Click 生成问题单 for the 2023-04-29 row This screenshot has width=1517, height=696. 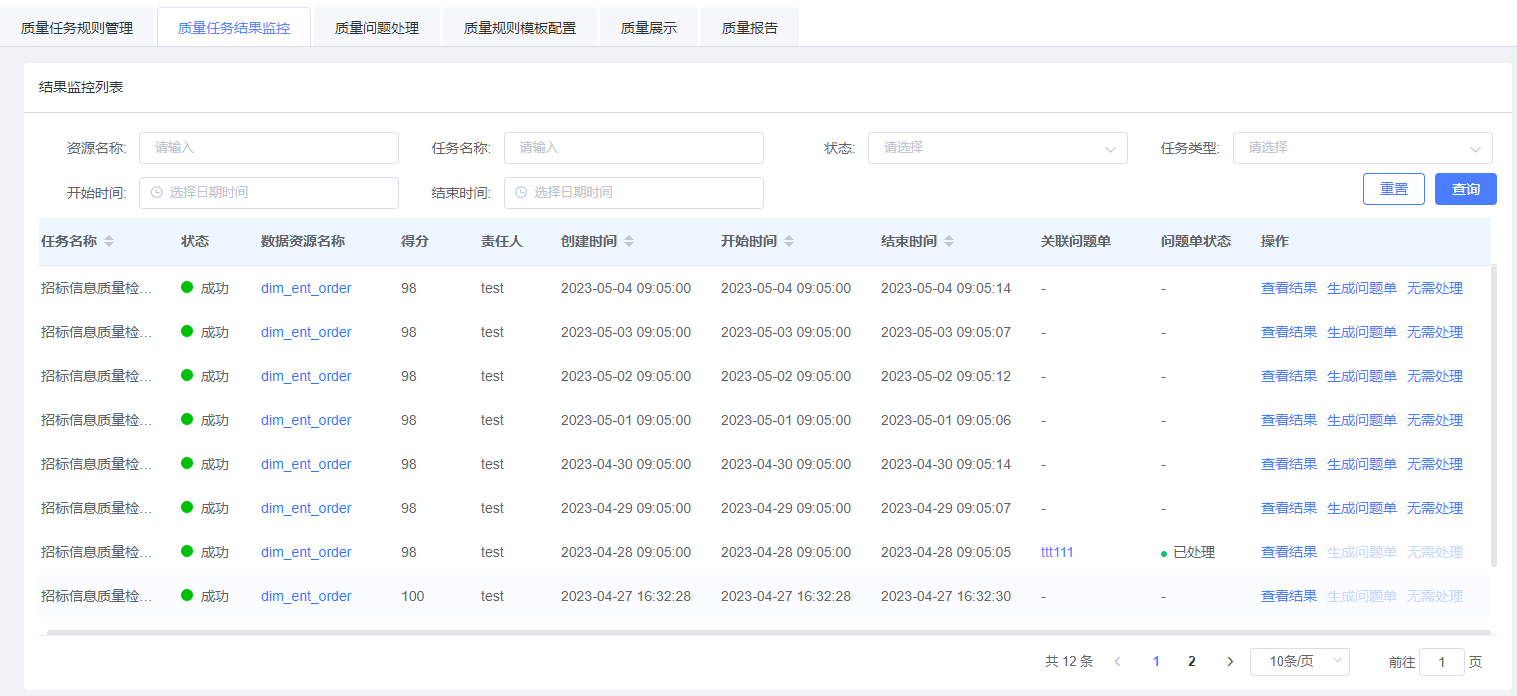(1362, 508)
